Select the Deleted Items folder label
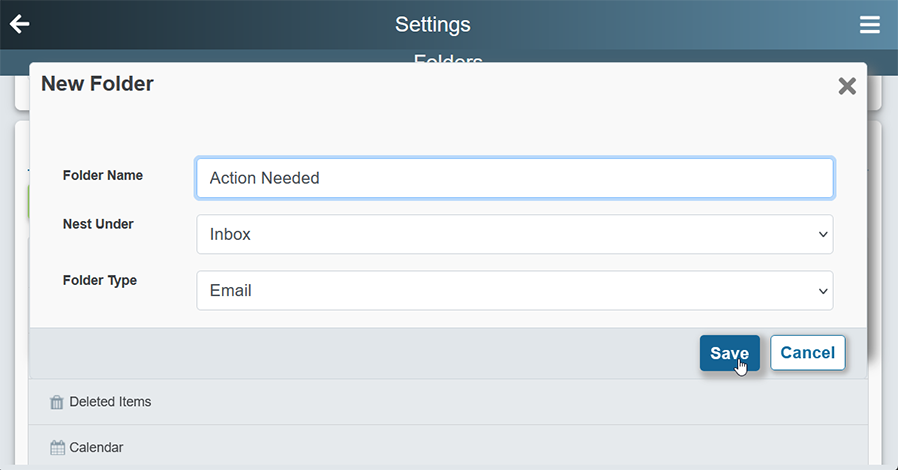Image resolution: width=898 pixels, height=470 pixels. tap(110, 402)
